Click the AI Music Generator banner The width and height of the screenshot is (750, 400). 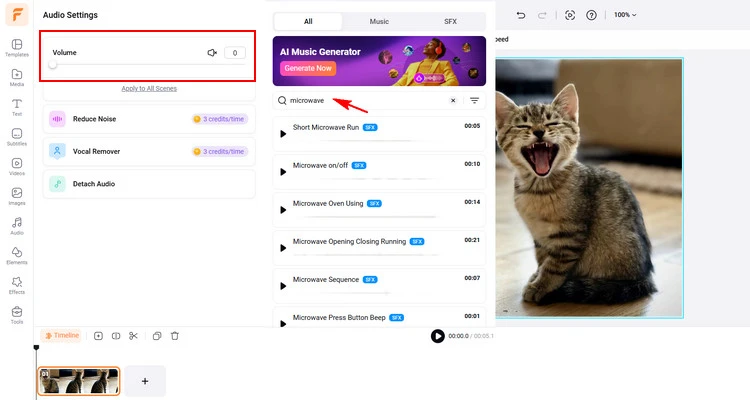pyautogui.click(x=379, y=61)
